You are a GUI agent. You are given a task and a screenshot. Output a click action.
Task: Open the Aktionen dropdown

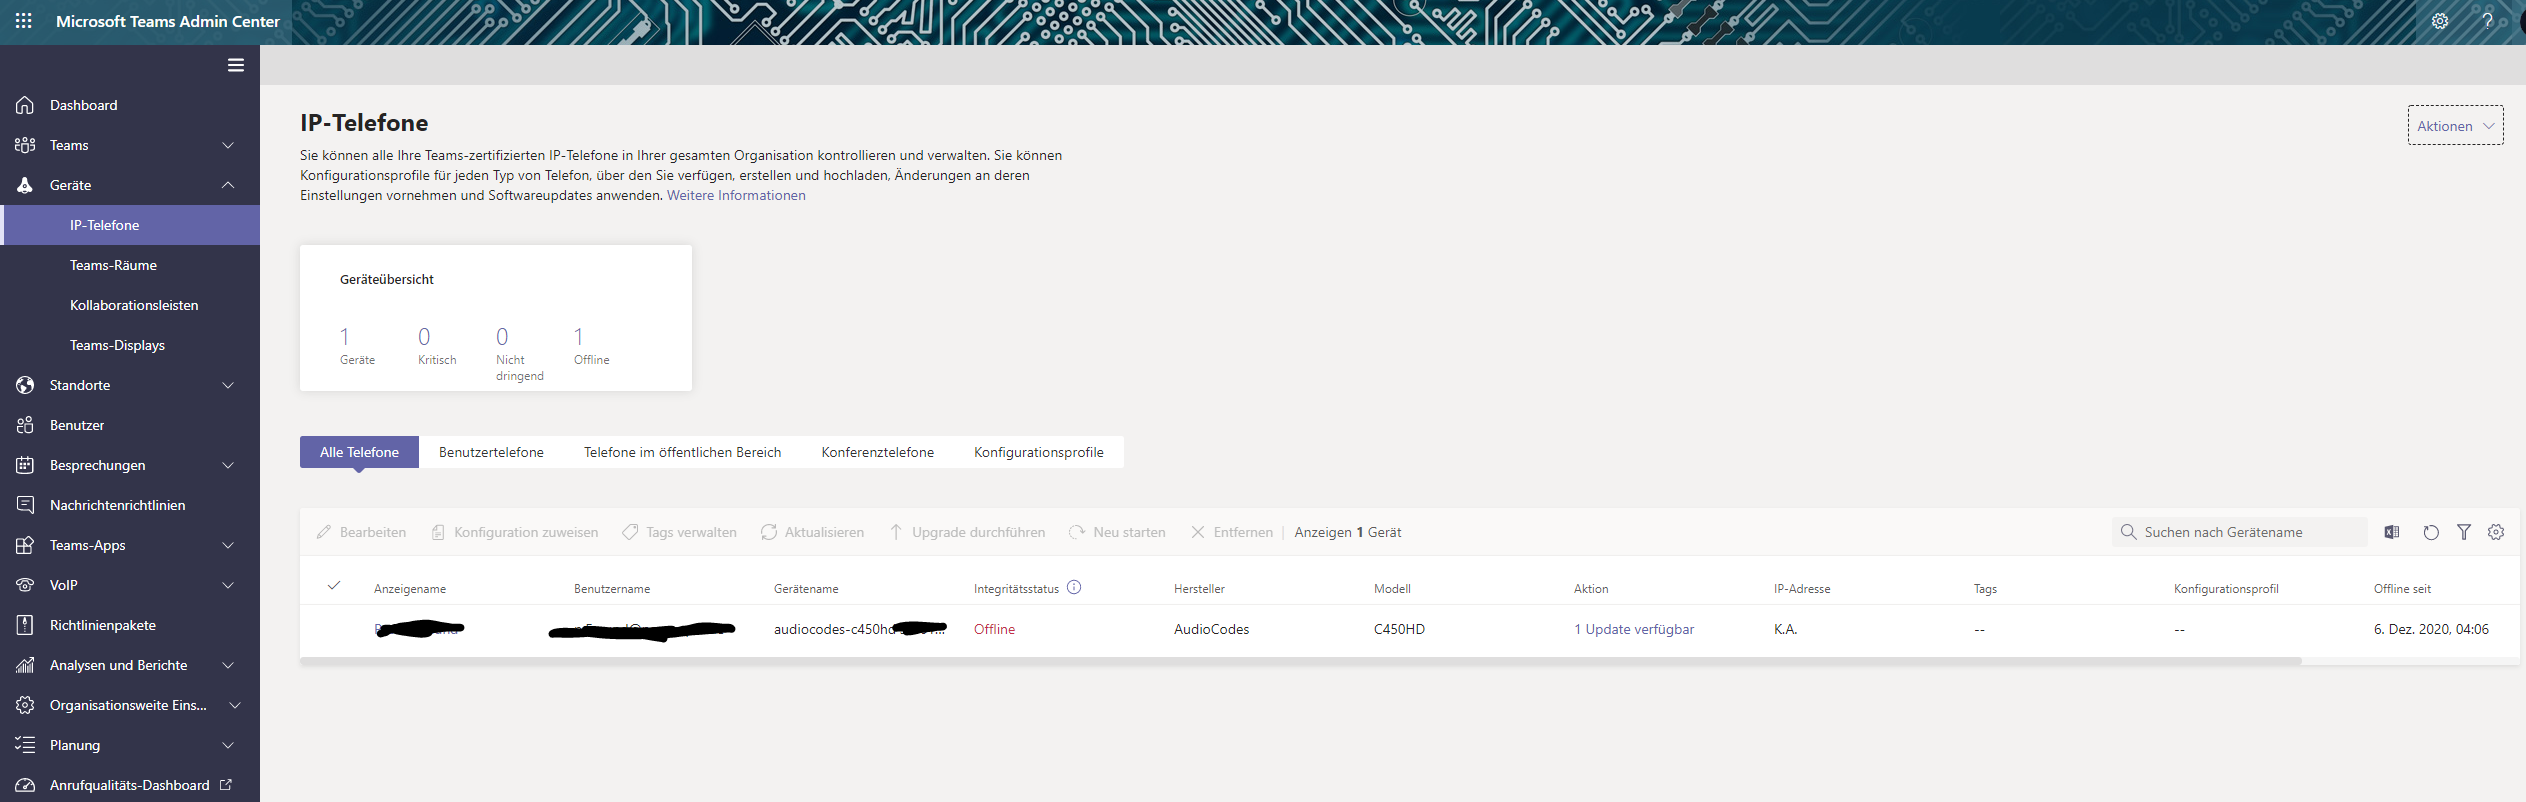[x=2455, y=126]
